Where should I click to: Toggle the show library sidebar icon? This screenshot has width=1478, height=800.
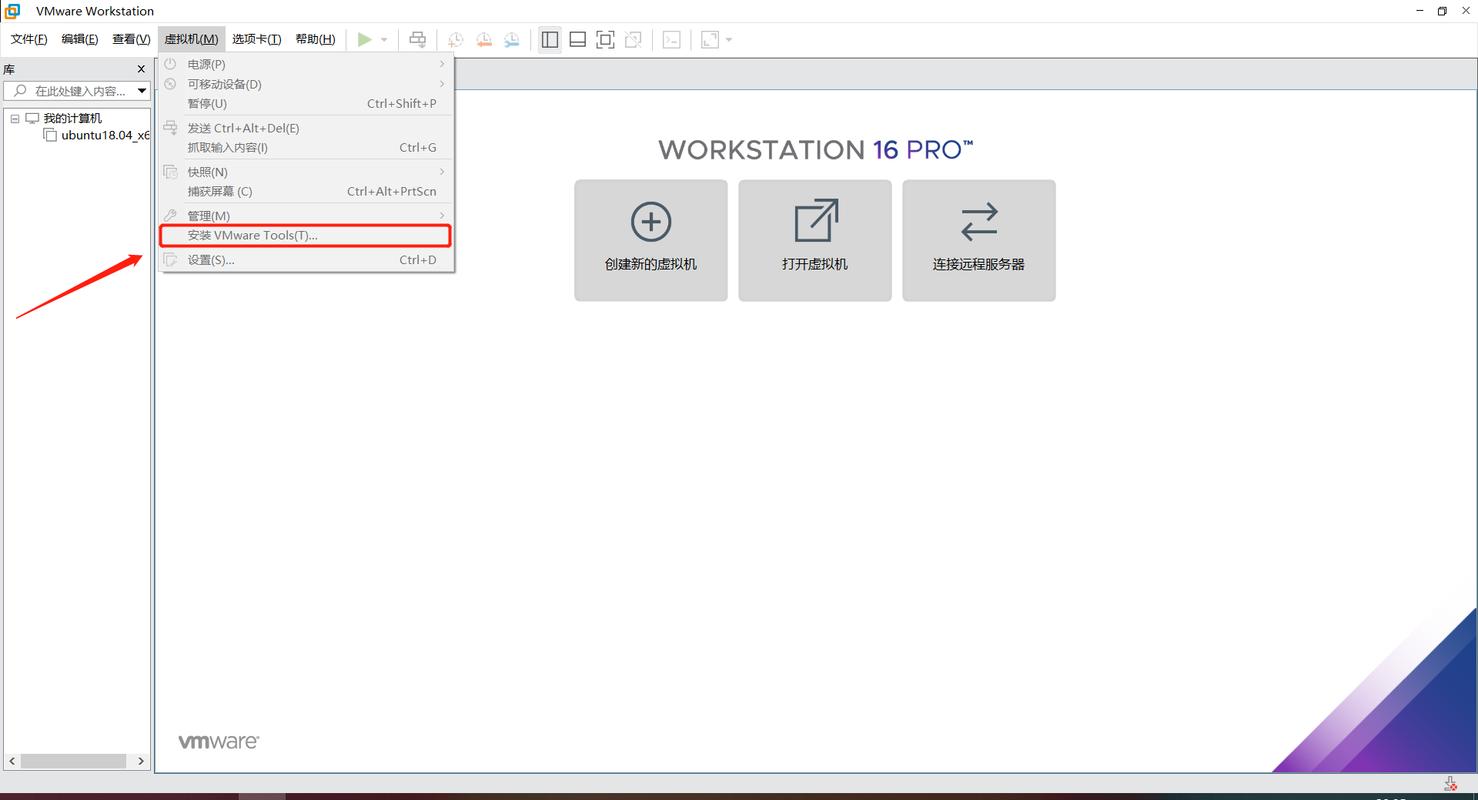click(550, 39)
